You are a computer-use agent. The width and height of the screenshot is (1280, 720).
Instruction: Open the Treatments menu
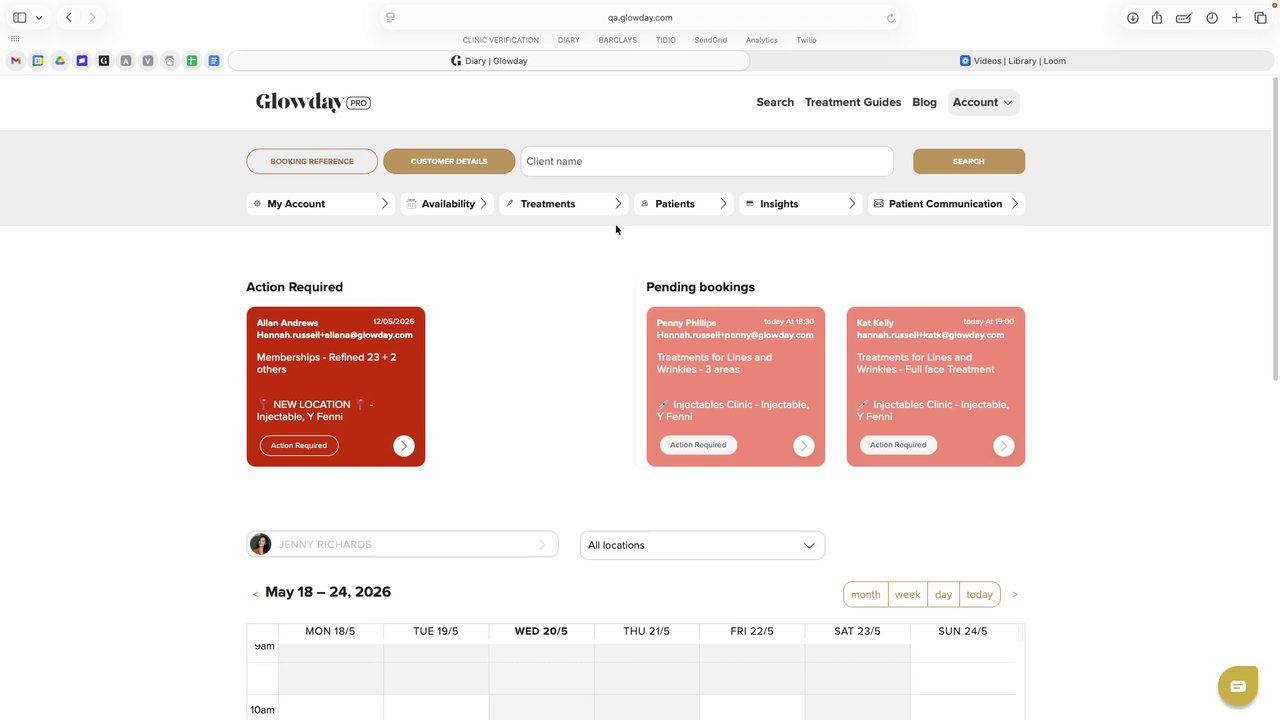coord(564,204)
